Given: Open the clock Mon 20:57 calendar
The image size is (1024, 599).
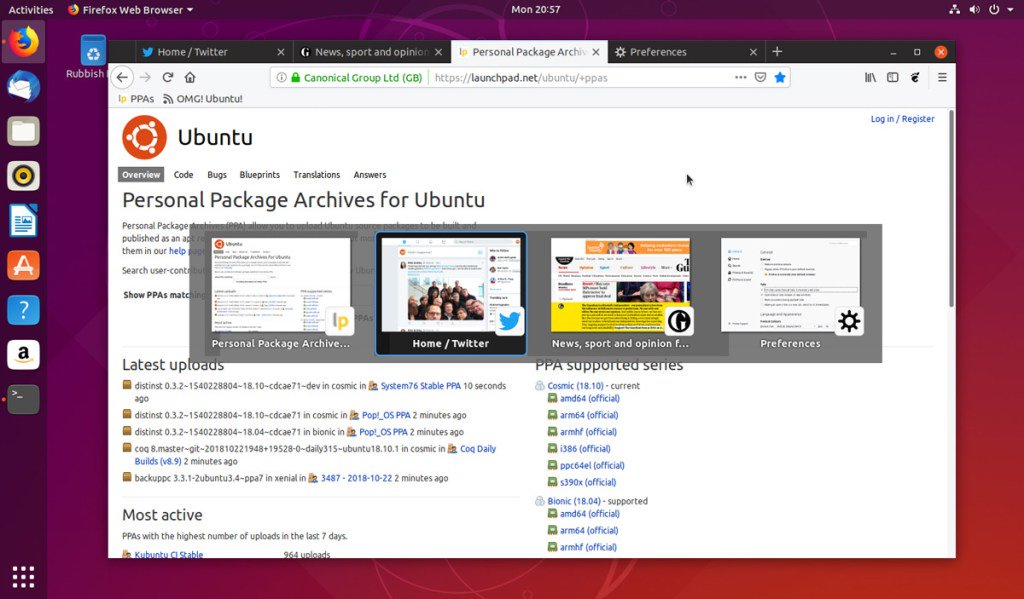Looking at the screenshot, I should pyautogui.click(x=536, y=9).
